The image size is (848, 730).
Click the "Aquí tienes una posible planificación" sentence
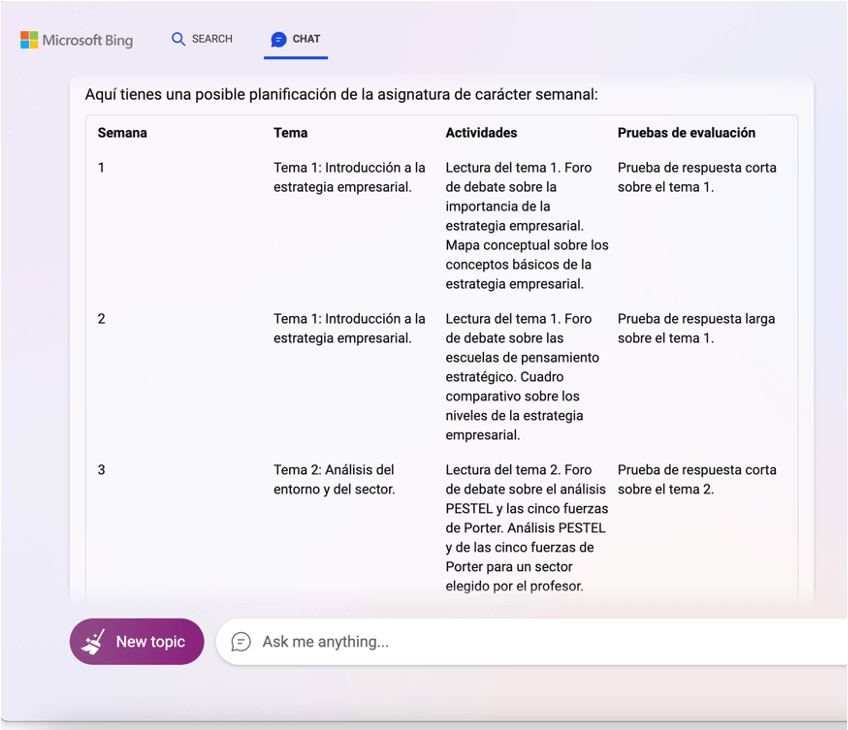point(341,95)
